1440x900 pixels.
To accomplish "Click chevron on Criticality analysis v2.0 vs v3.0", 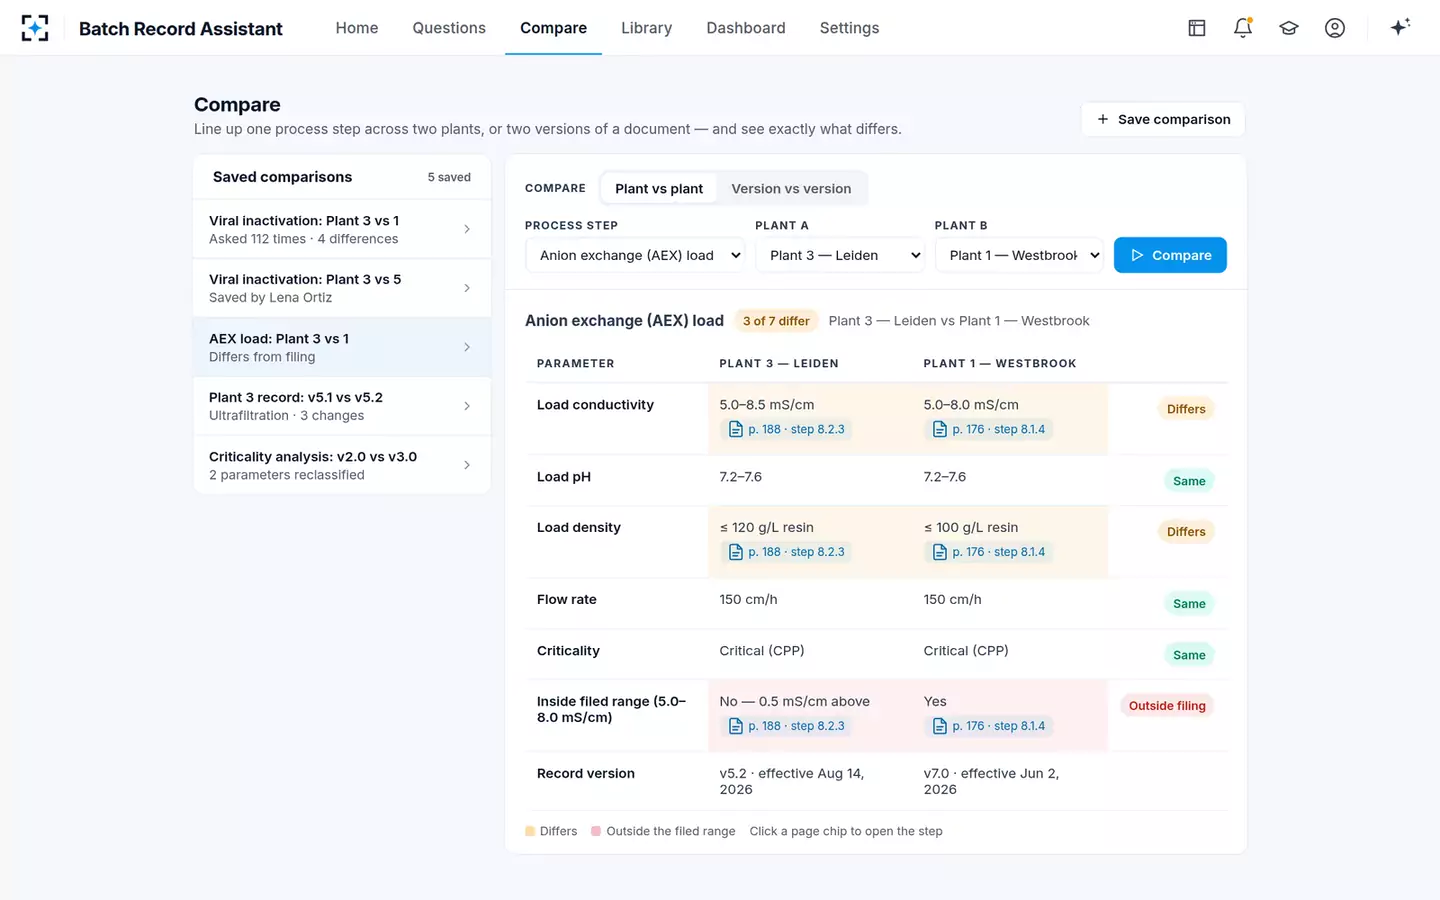I will click(x=467, y=465).
